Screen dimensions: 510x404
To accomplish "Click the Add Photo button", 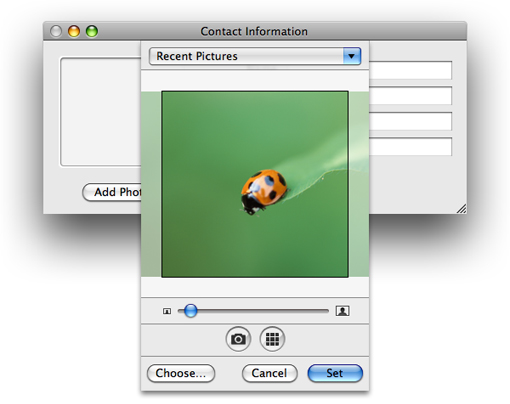I will [x=112, y=192].
